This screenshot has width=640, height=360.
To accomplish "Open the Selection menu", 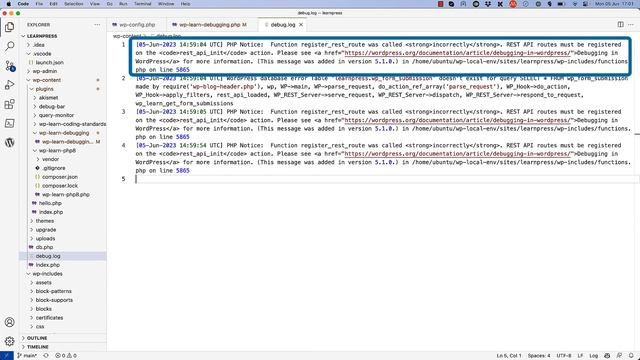I will 74,4.
